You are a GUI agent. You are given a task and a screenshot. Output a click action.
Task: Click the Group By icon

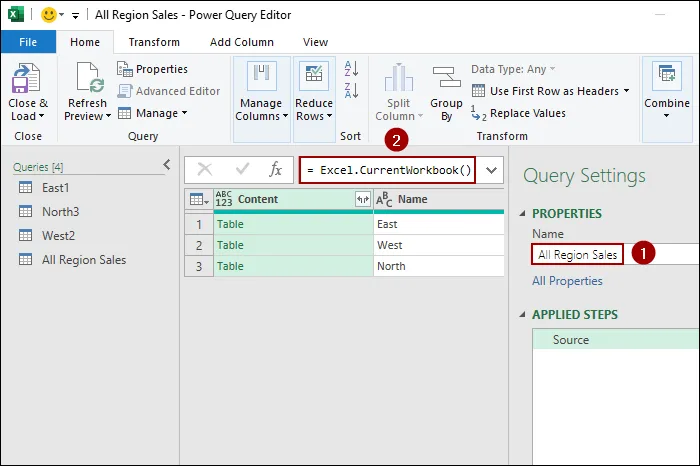446,77
